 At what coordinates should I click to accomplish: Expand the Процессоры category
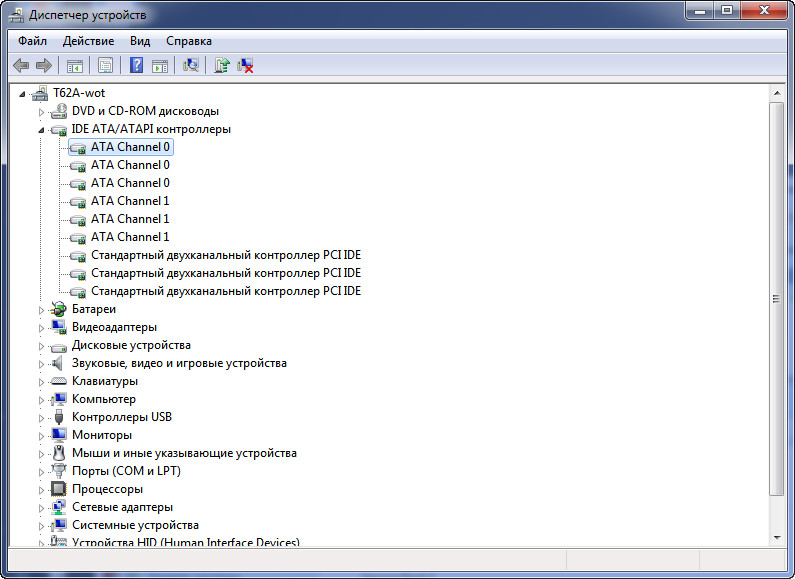42,490
